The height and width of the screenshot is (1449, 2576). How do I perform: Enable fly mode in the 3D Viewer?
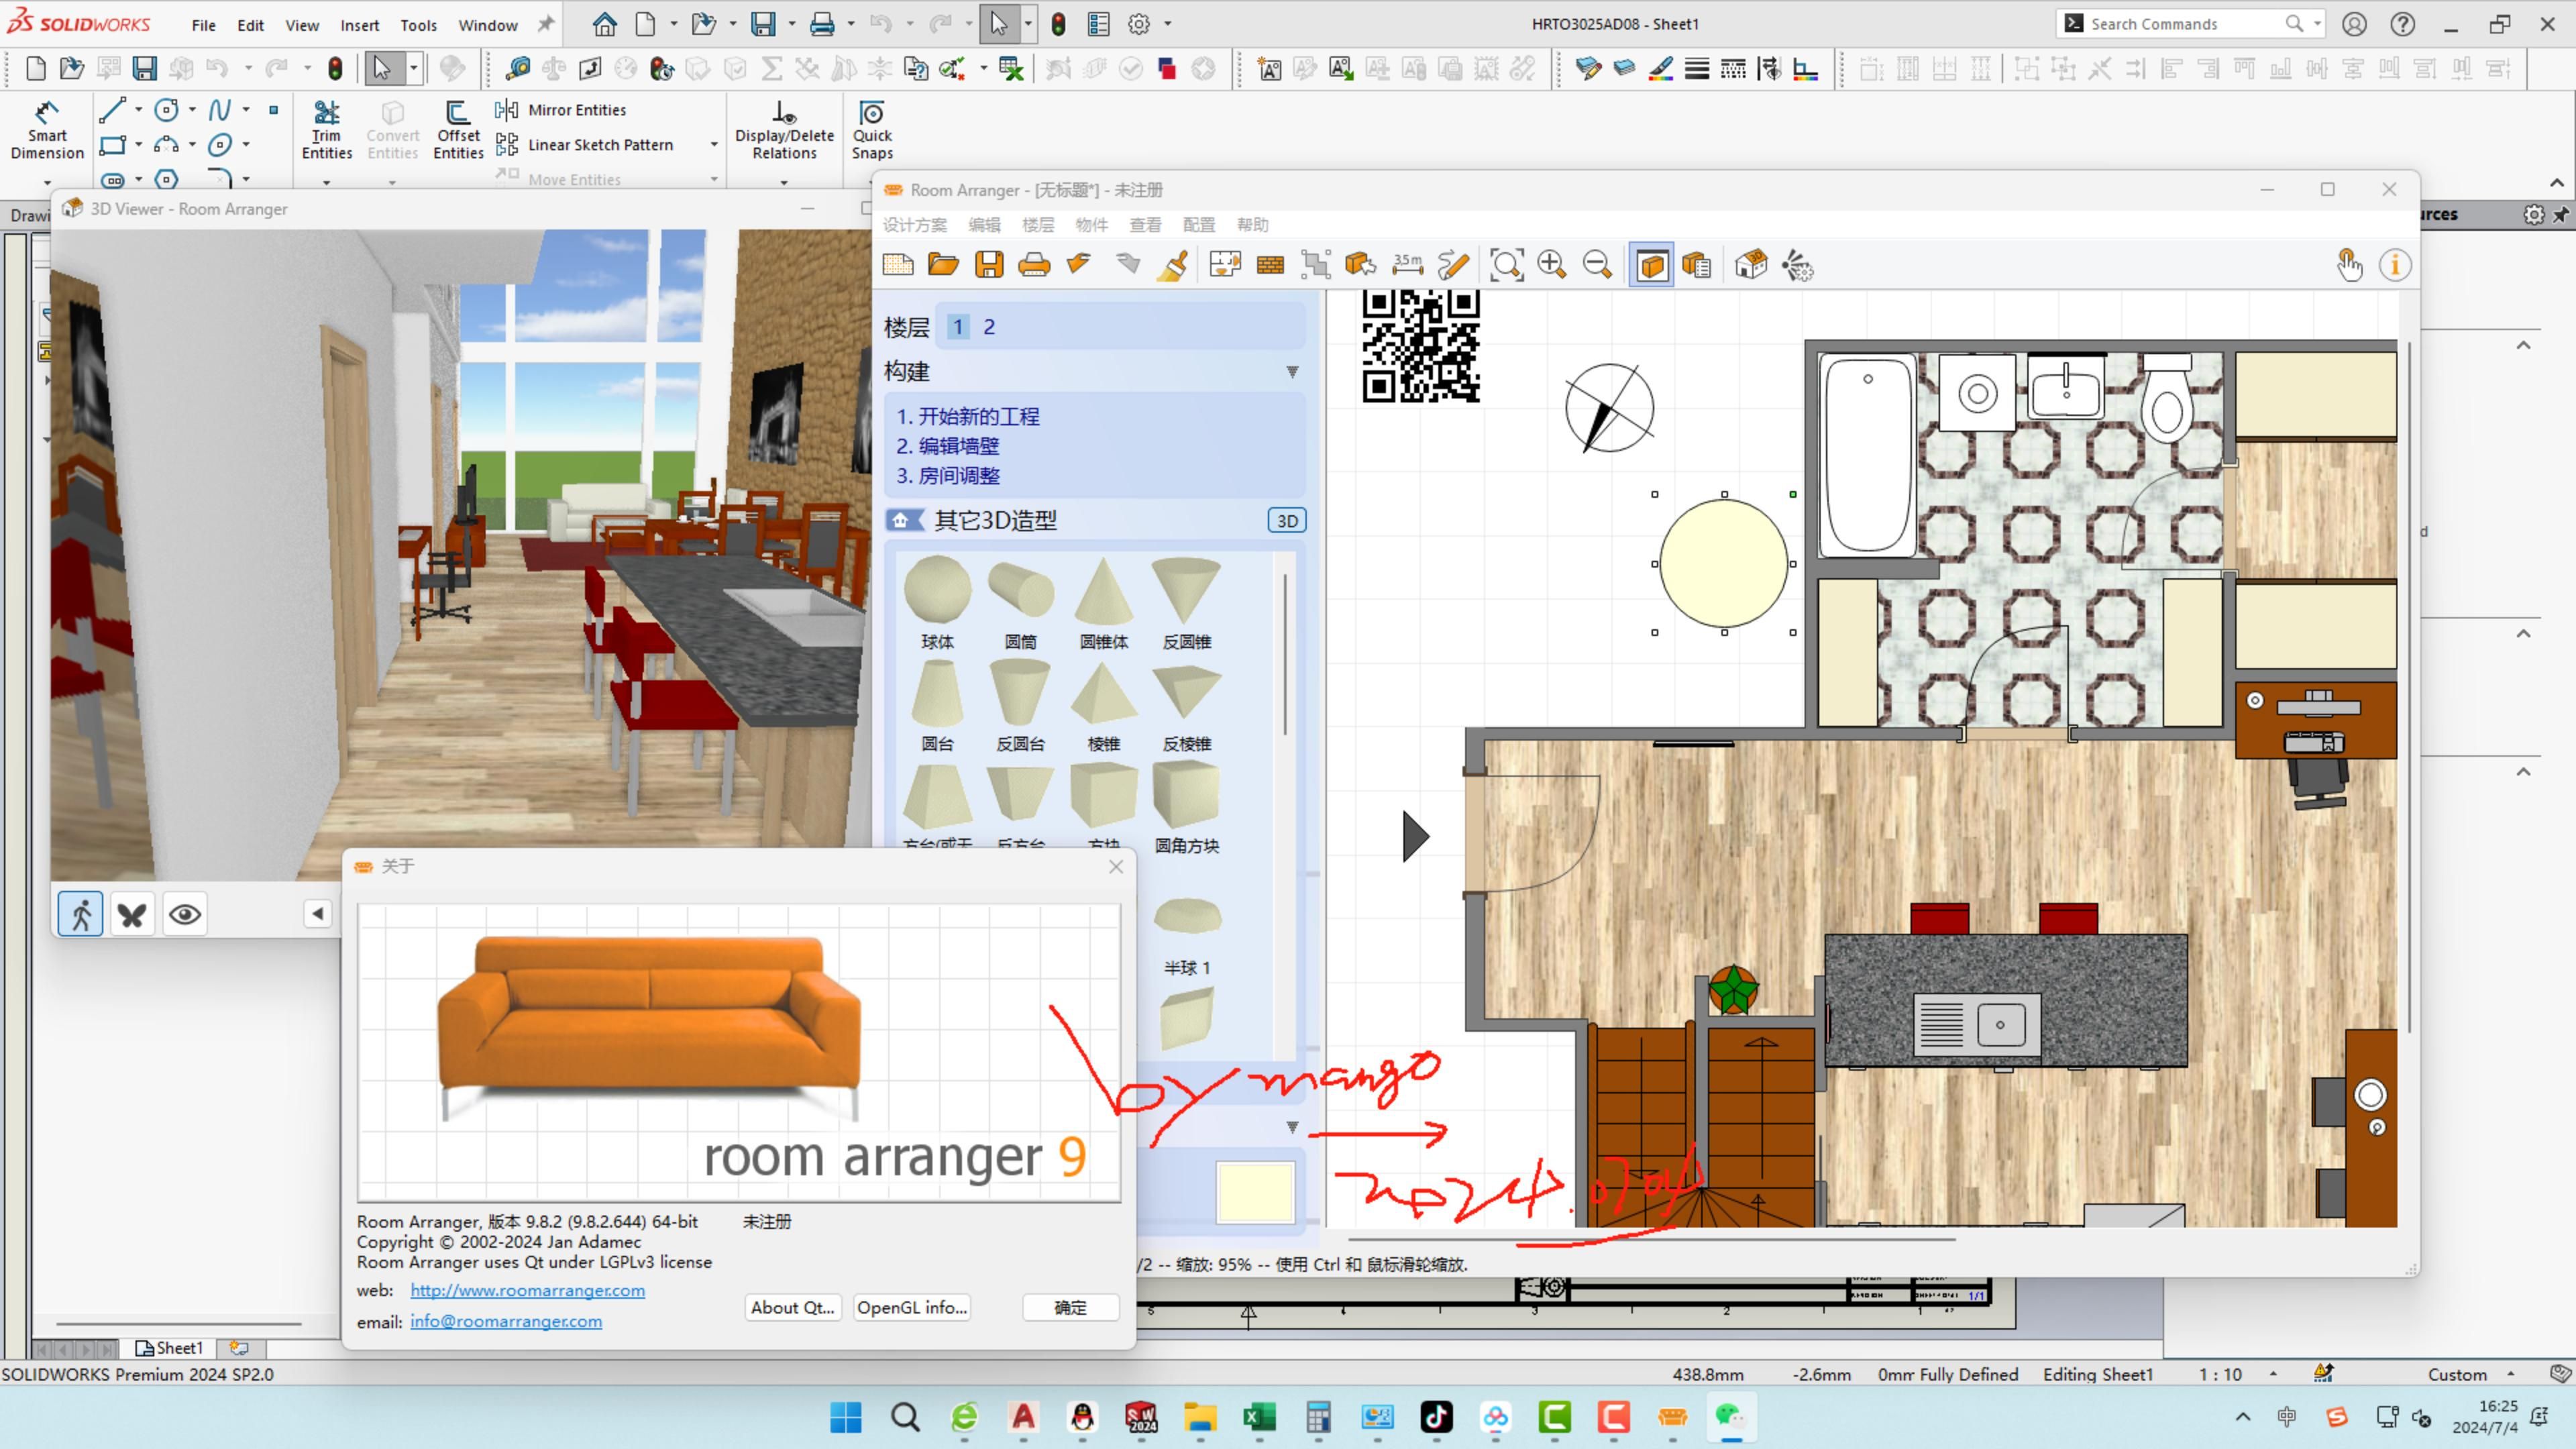(x=132, y=913)
